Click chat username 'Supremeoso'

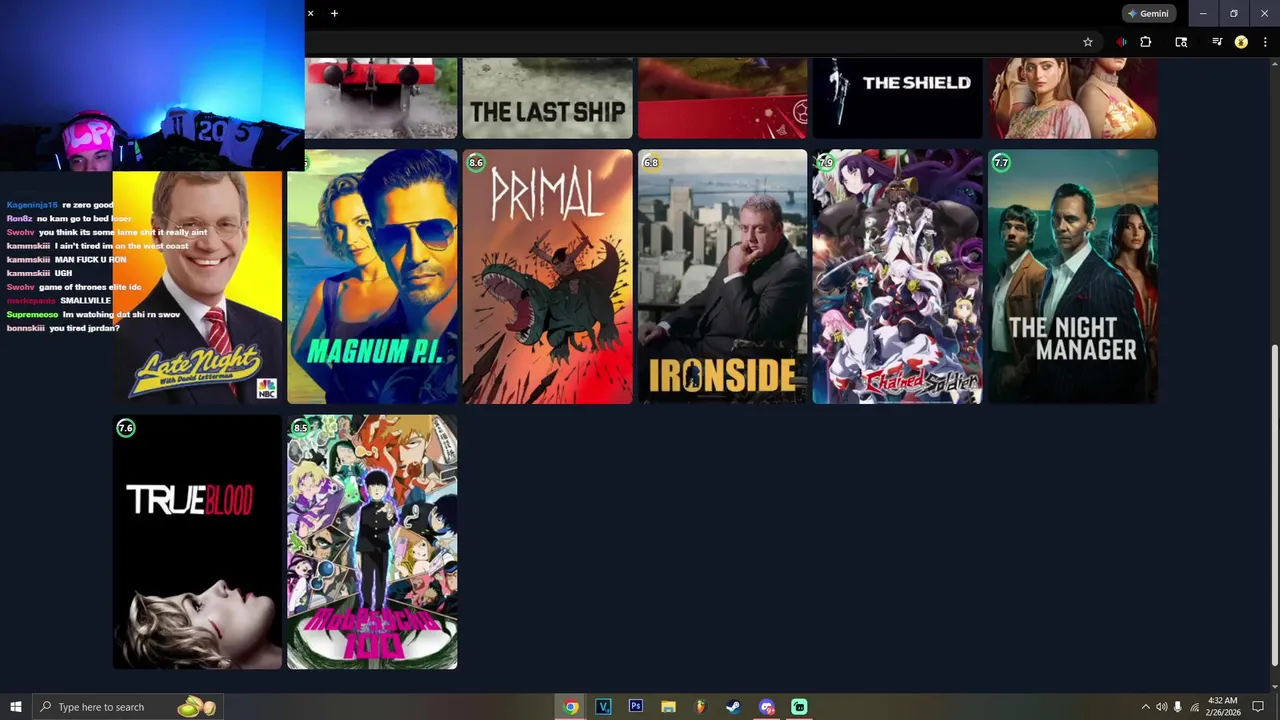click(32, 315)
